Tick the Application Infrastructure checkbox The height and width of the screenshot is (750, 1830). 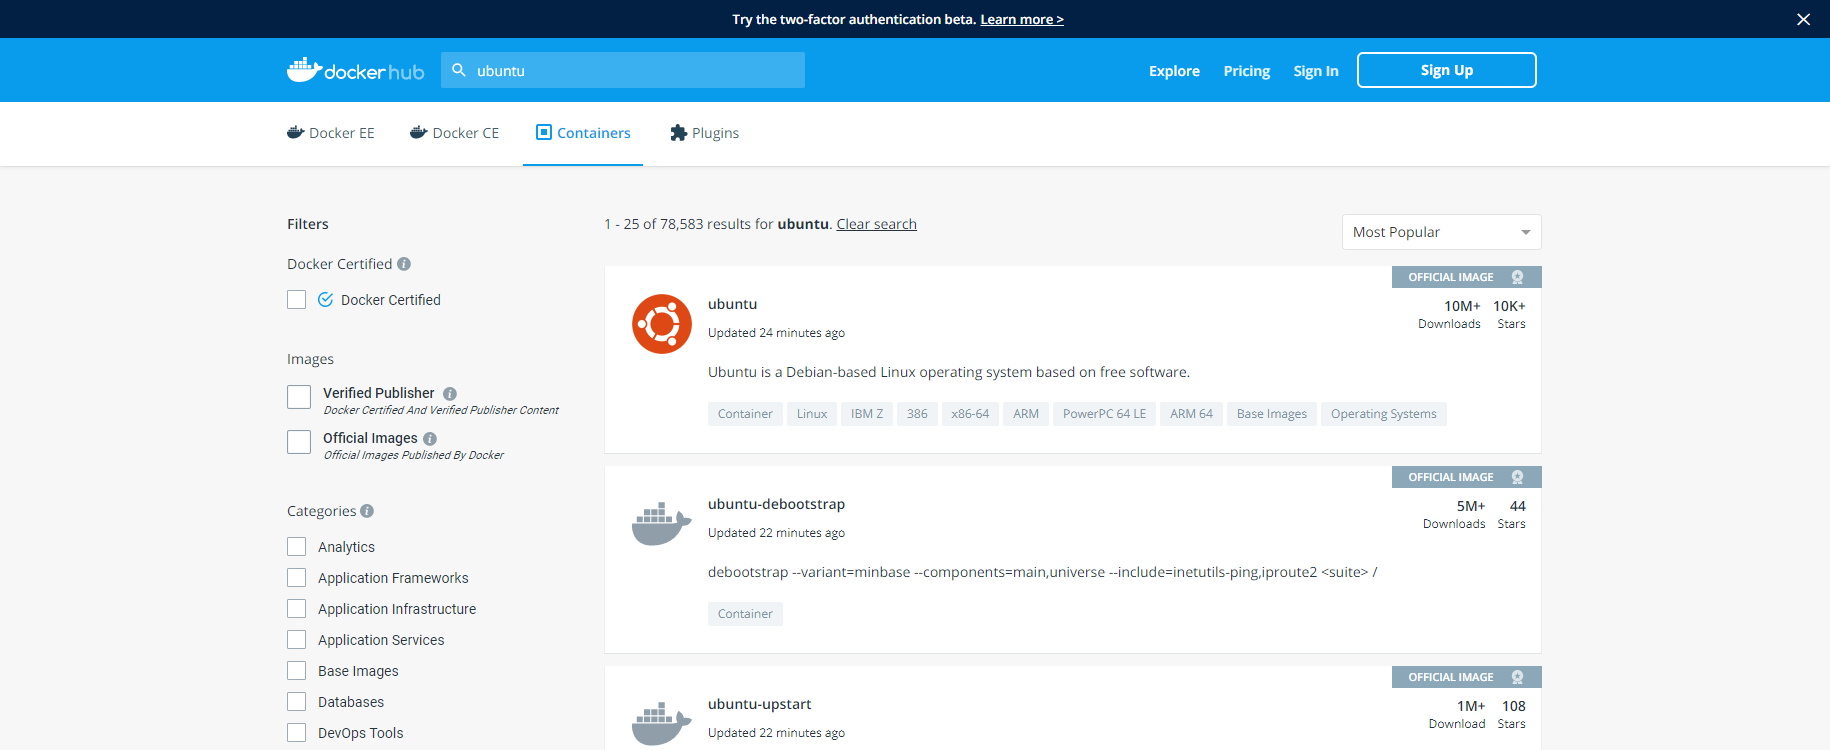click(x=296, y=608)
